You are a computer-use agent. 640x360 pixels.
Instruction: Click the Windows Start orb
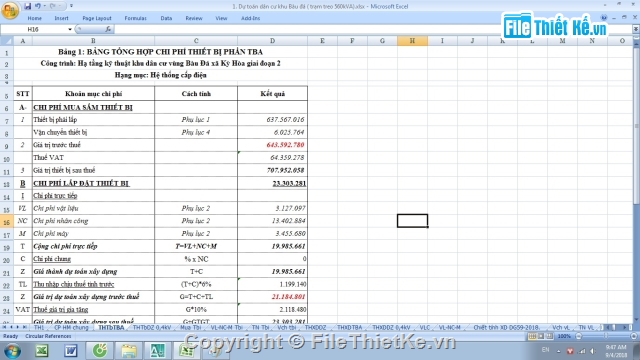(x=12, y=351)
